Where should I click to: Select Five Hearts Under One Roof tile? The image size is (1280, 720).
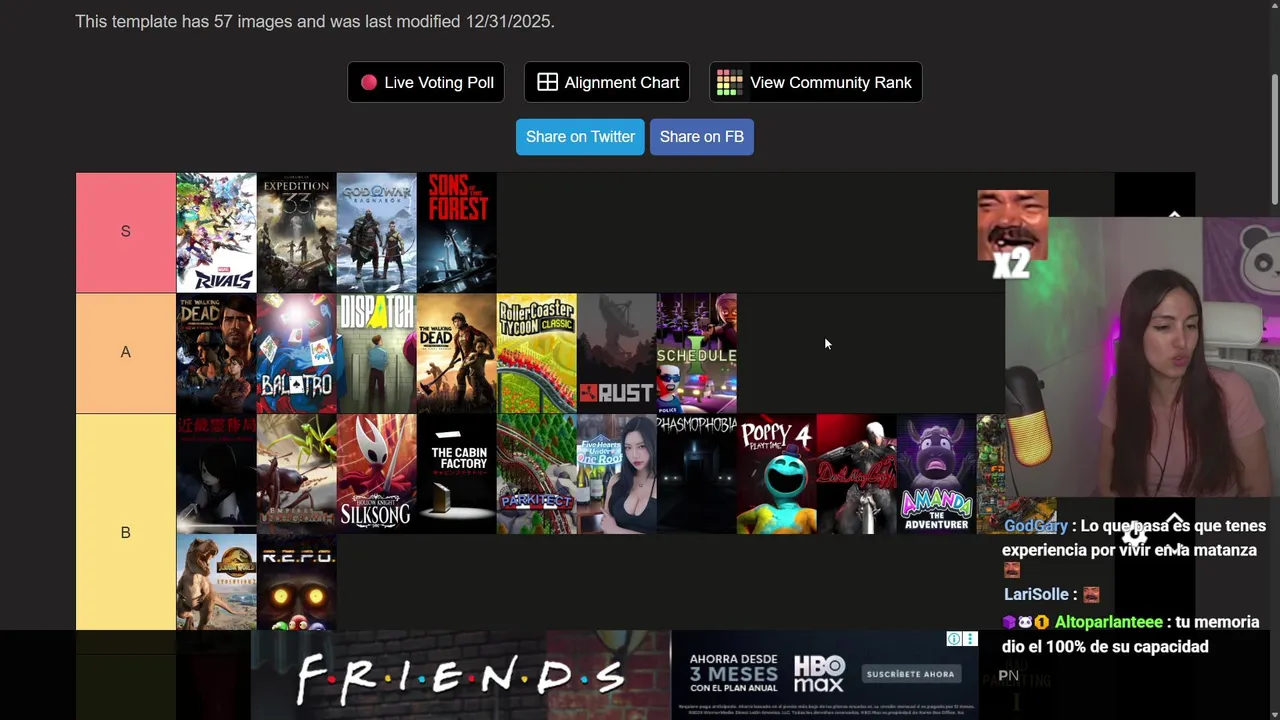tap(617, 474)
